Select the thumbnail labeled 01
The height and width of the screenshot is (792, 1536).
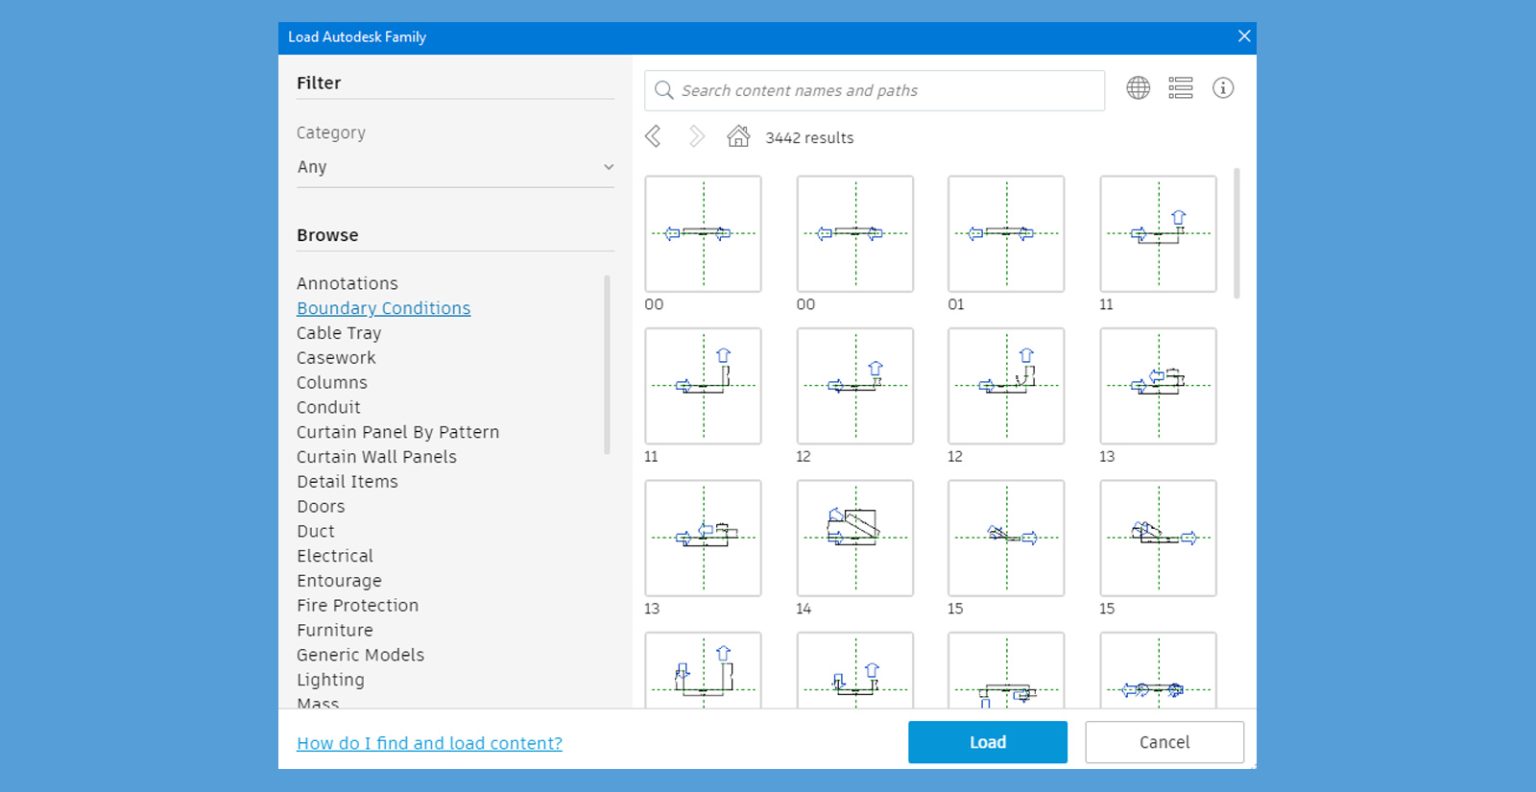1006,234
